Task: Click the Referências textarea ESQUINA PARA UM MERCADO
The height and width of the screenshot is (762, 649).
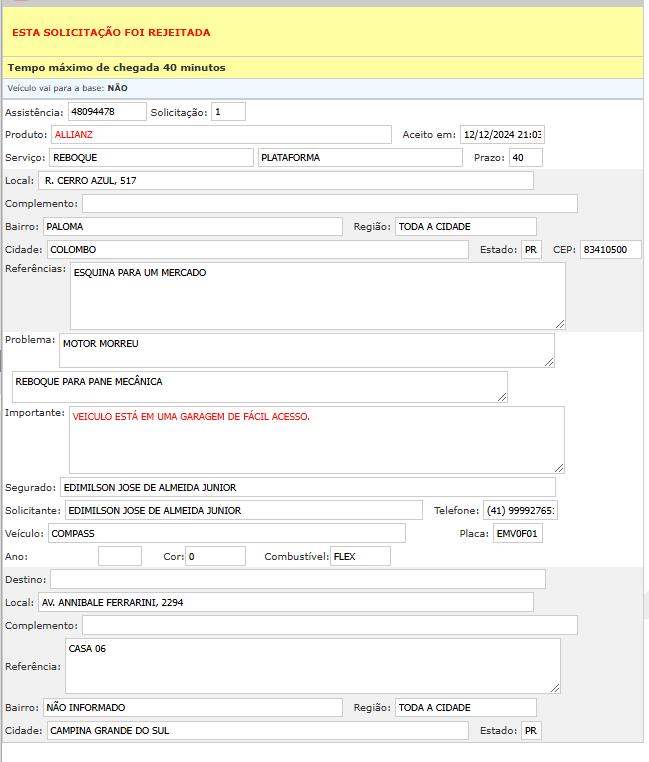Action: 318,296
